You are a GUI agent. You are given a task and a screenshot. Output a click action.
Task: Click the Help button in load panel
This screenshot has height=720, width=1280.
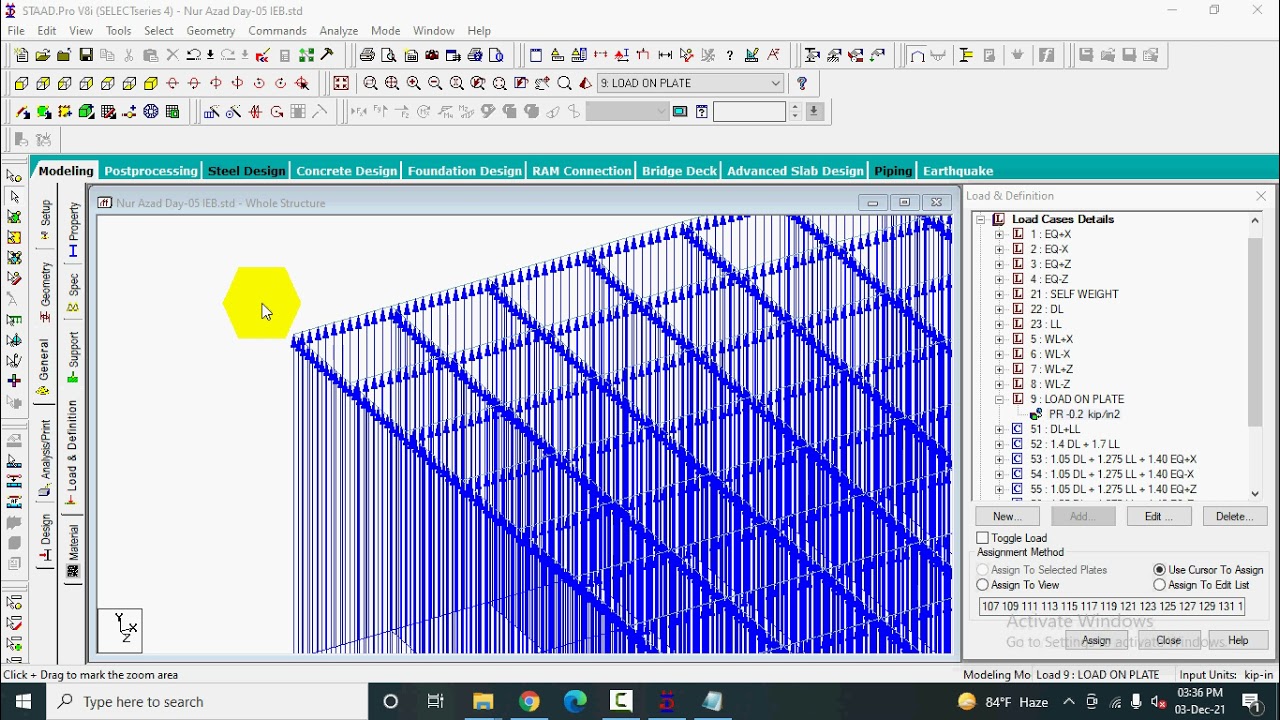pos(1238,641)
